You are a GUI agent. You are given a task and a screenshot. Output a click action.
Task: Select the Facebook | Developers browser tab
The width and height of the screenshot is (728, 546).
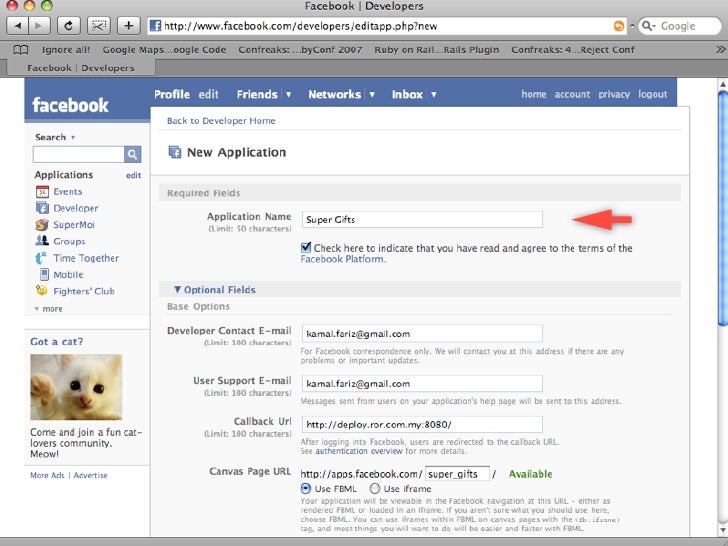(81, 68)
